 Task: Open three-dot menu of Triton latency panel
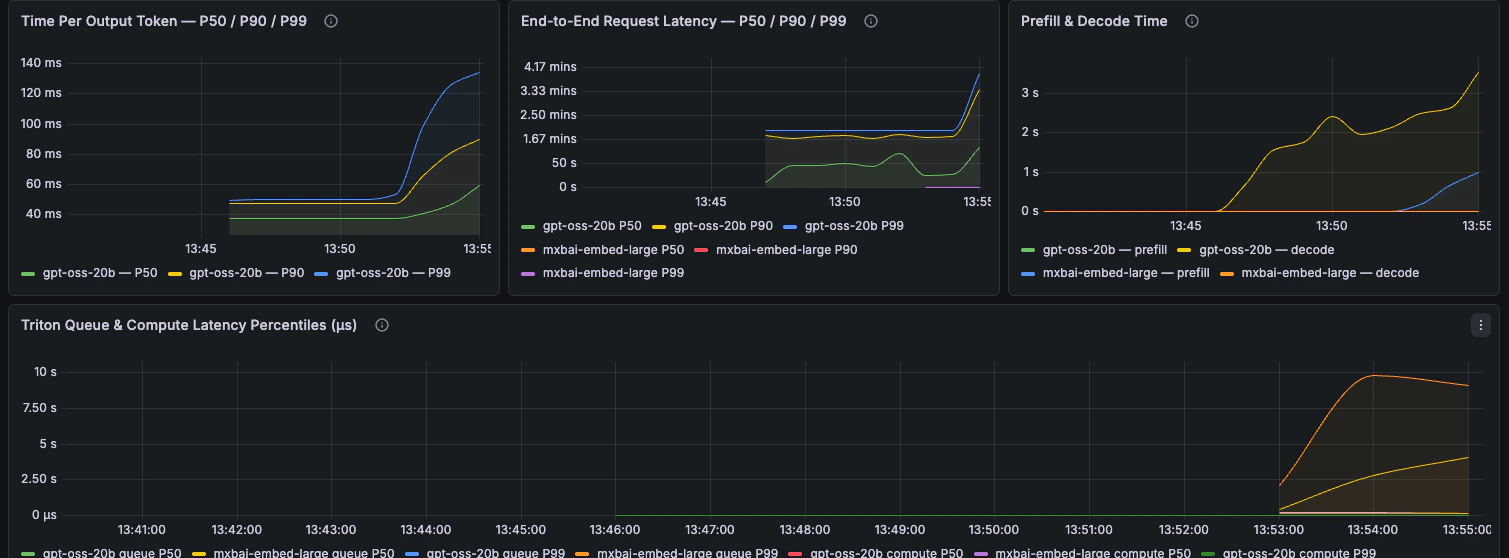[1481, 325]
